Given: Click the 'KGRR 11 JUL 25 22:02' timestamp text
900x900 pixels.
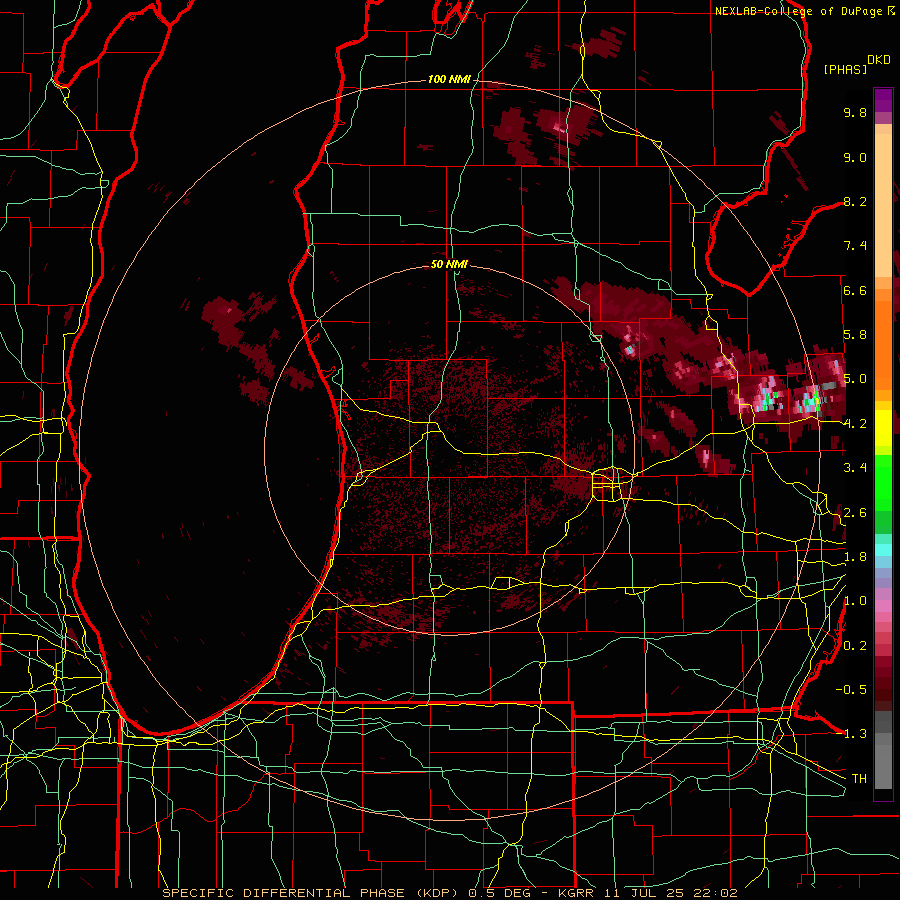Looking at the screenshot, I should tap(647, 893).
